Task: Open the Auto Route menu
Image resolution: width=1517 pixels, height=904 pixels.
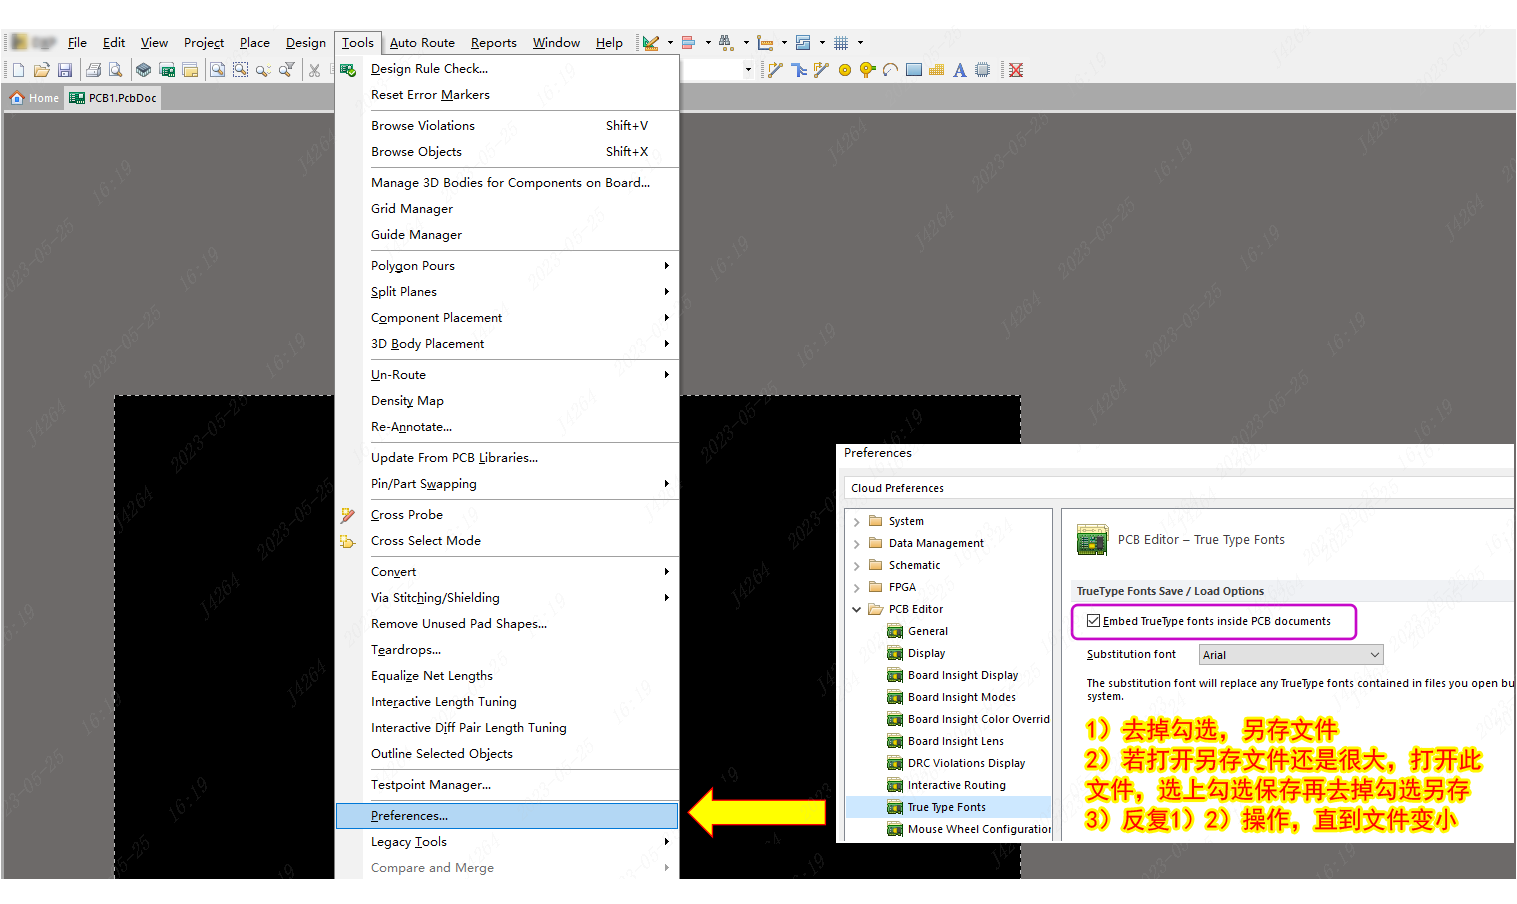Action: coord(422,43)
